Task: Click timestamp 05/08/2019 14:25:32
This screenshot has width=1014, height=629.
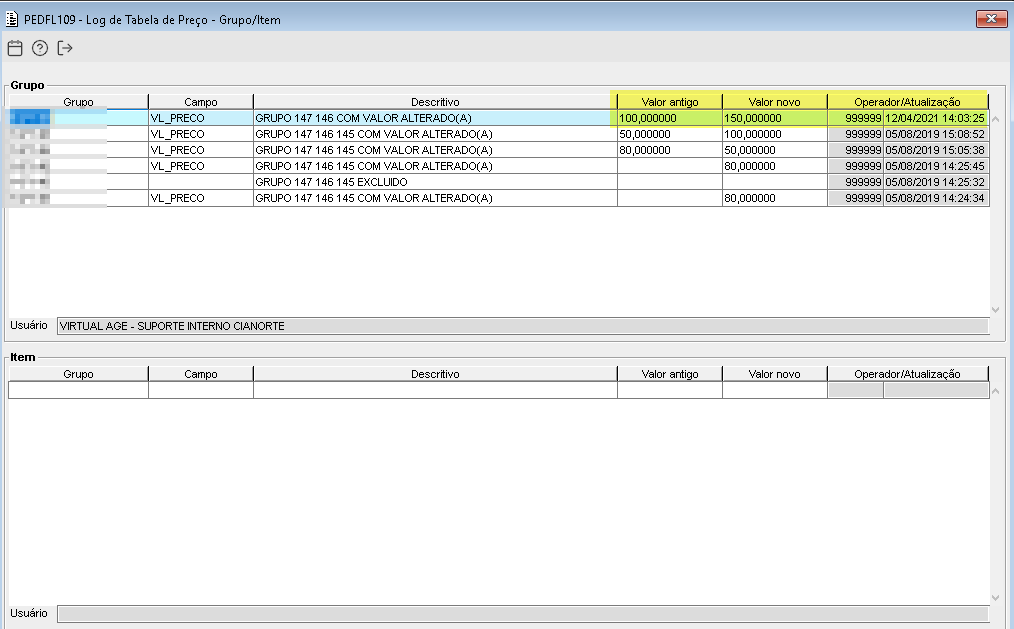Action: tap(935, 182)
